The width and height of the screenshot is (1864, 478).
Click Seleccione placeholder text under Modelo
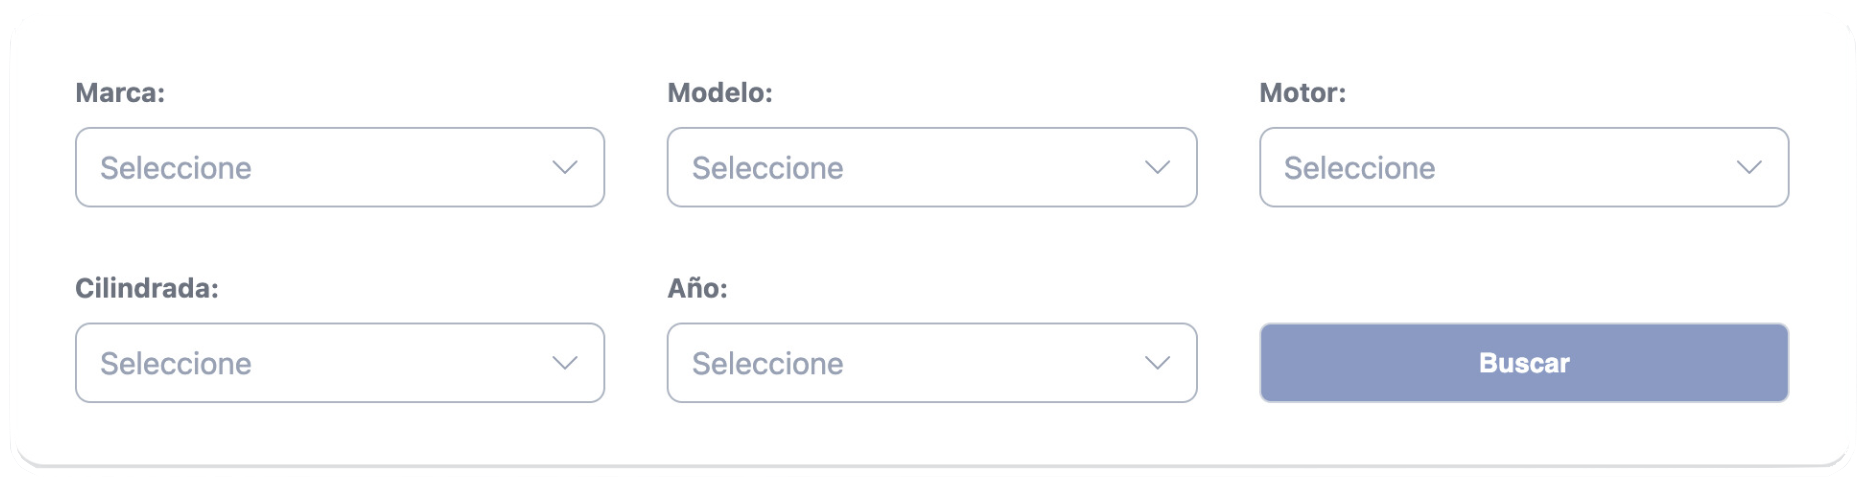pos(768,168)
